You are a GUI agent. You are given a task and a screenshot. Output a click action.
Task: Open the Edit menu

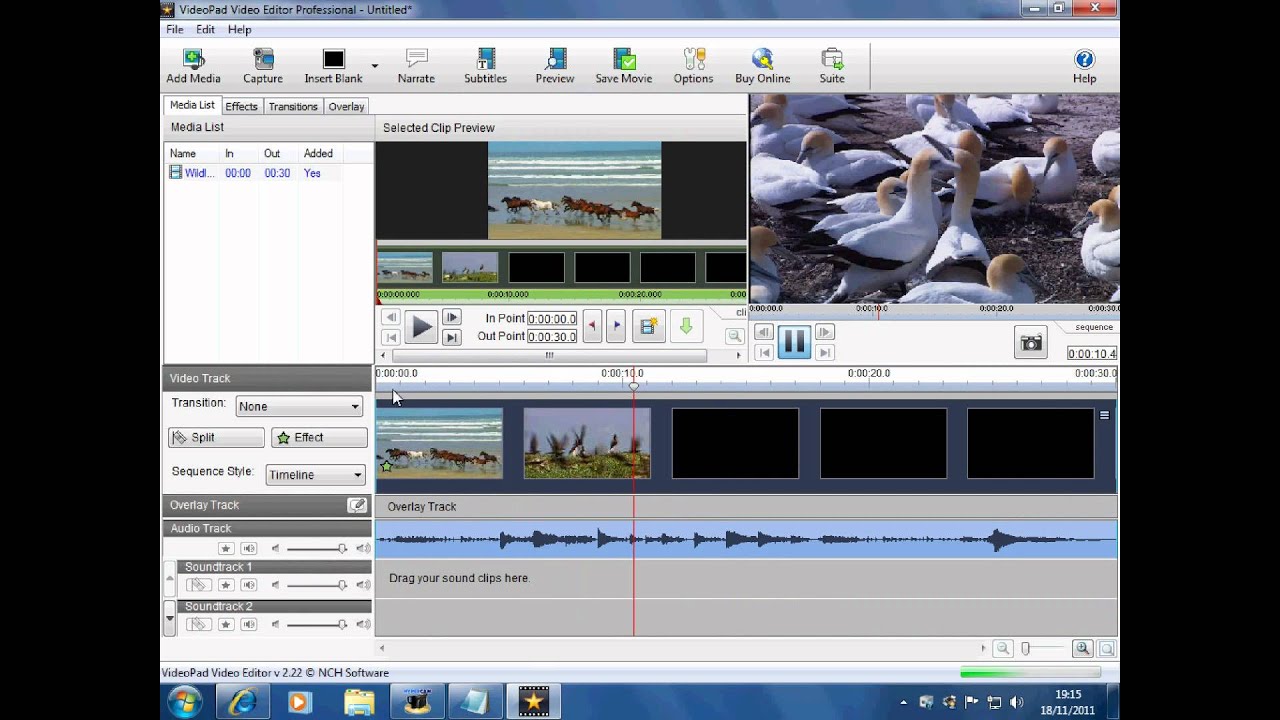(205, 30)
